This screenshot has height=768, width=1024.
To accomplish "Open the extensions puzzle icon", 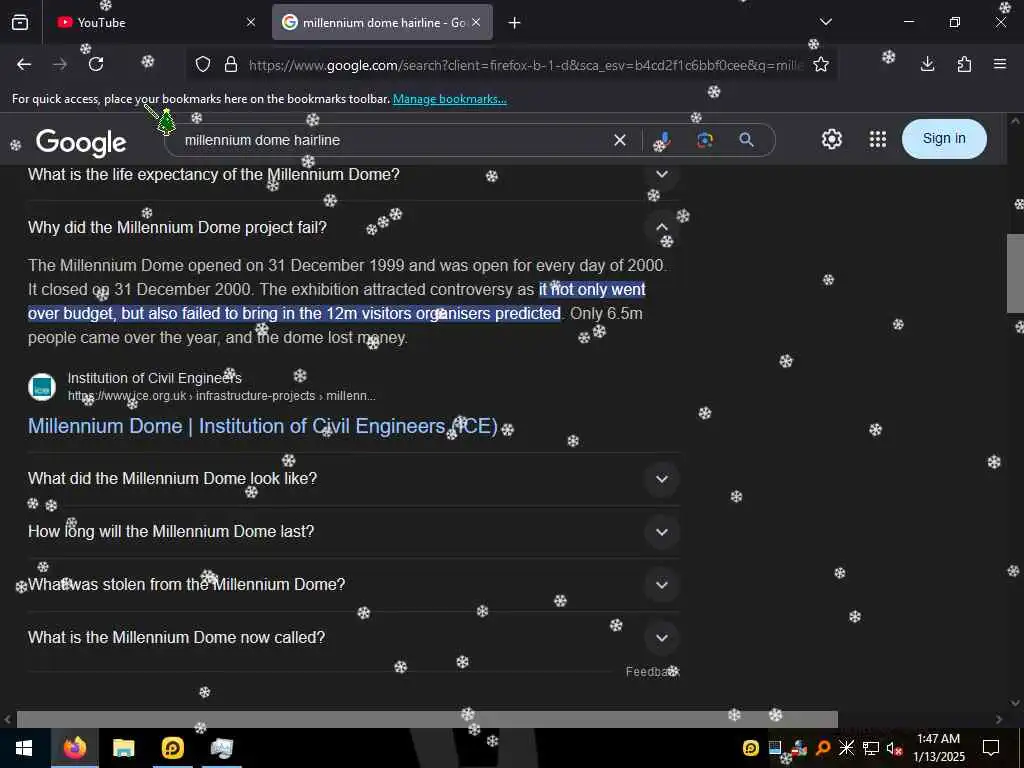I will coord(964,64).
